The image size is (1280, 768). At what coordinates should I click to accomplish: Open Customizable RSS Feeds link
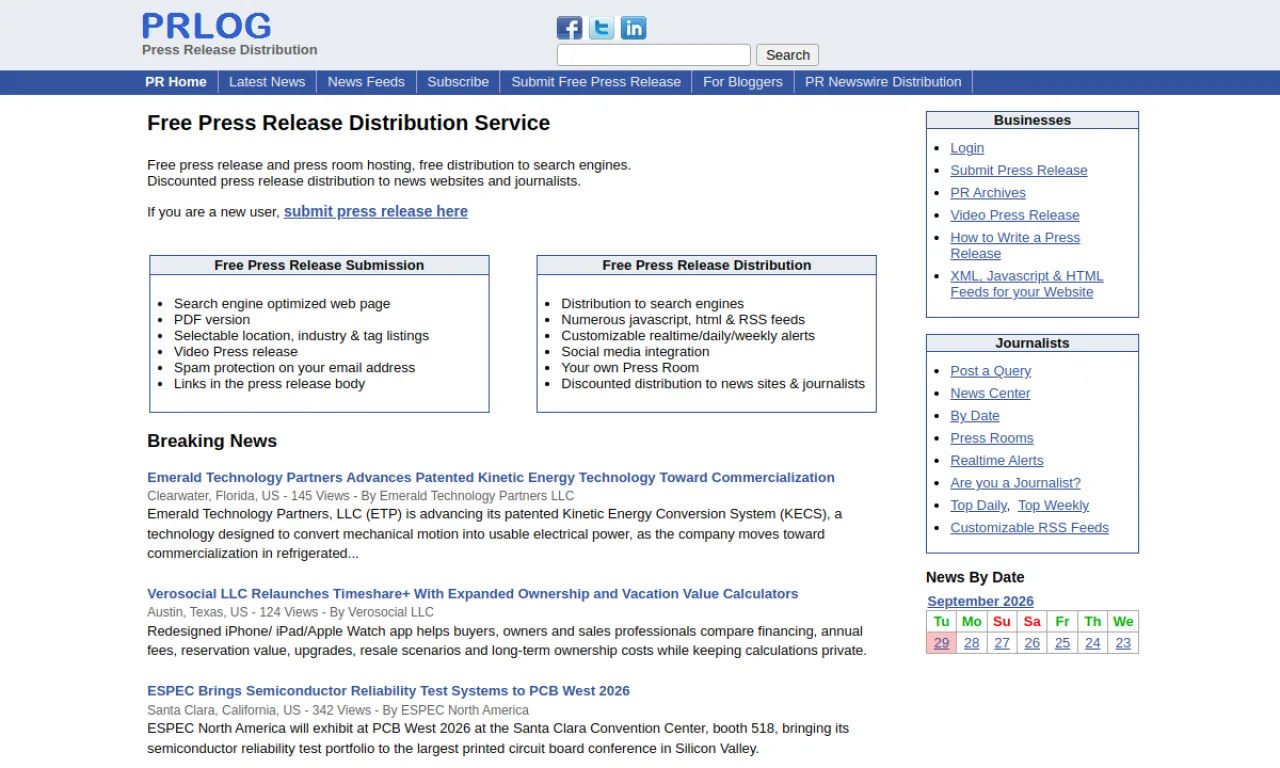1030,527
